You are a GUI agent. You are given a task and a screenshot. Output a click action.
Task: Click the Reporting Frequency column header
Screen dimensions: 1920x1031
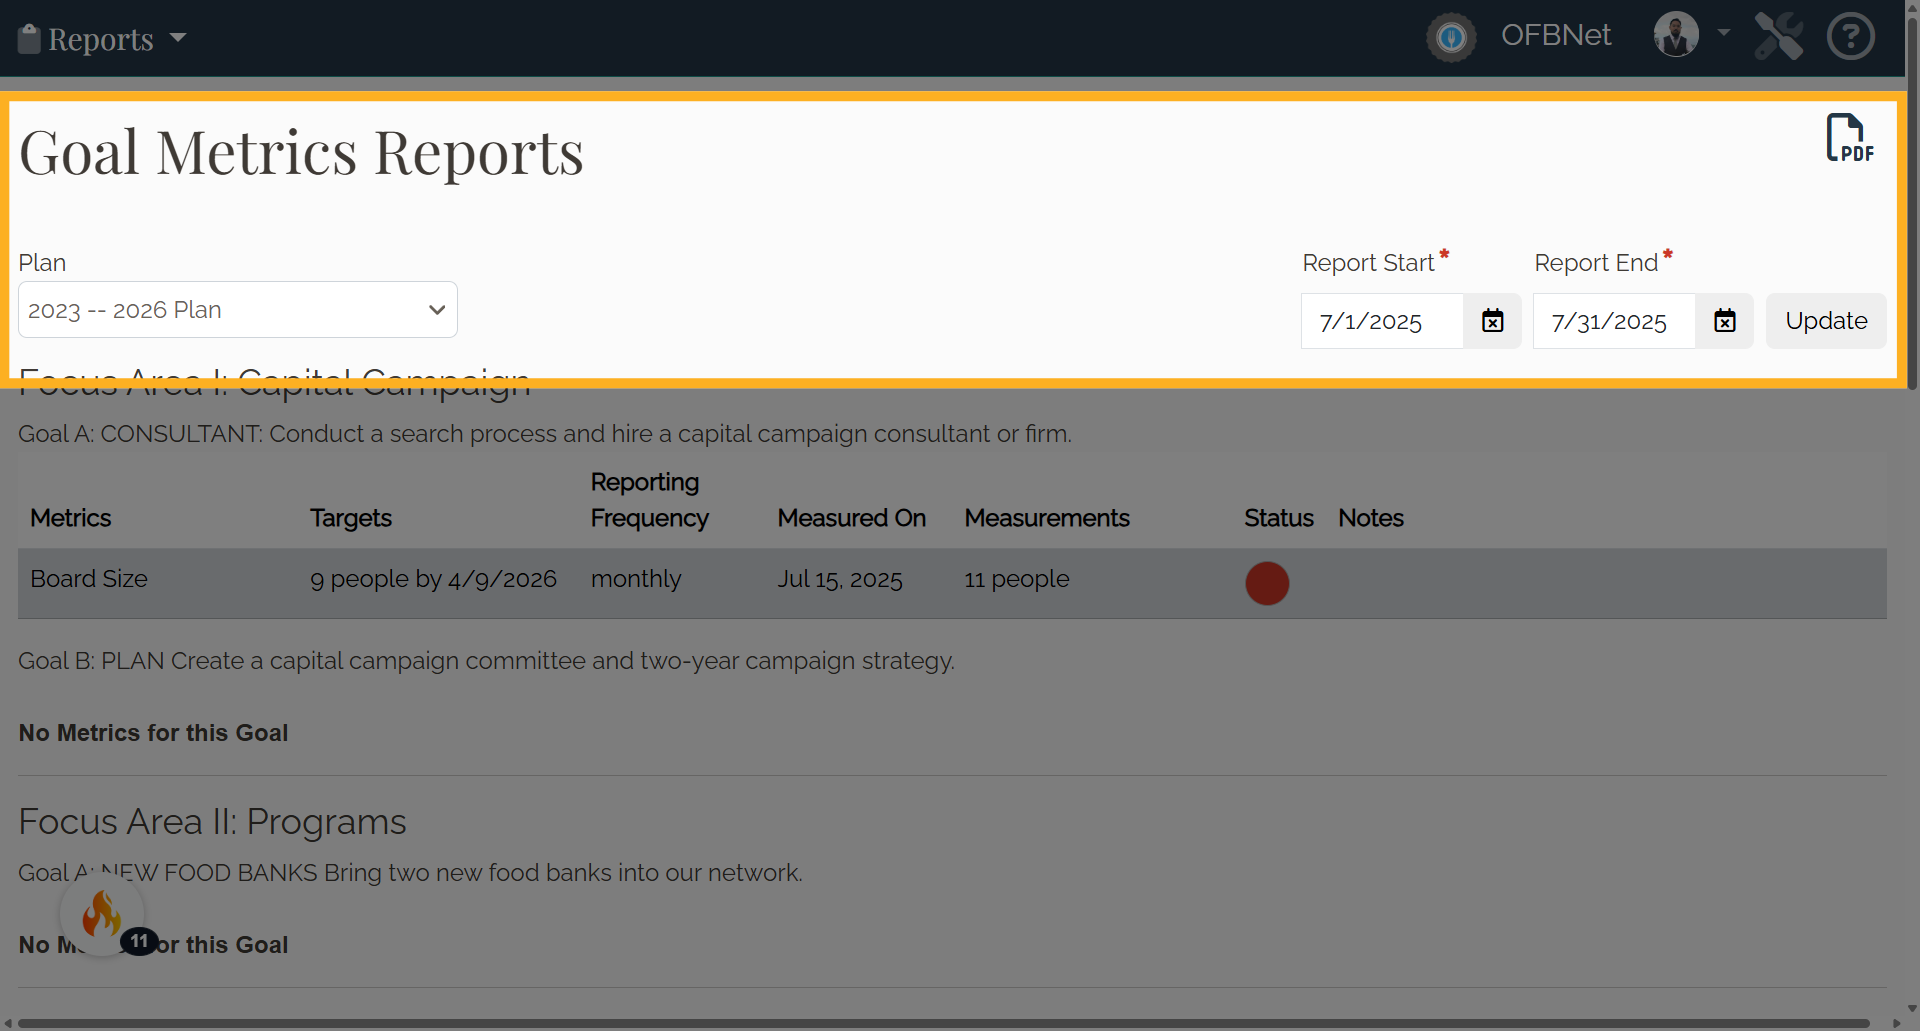click(650, 500)
